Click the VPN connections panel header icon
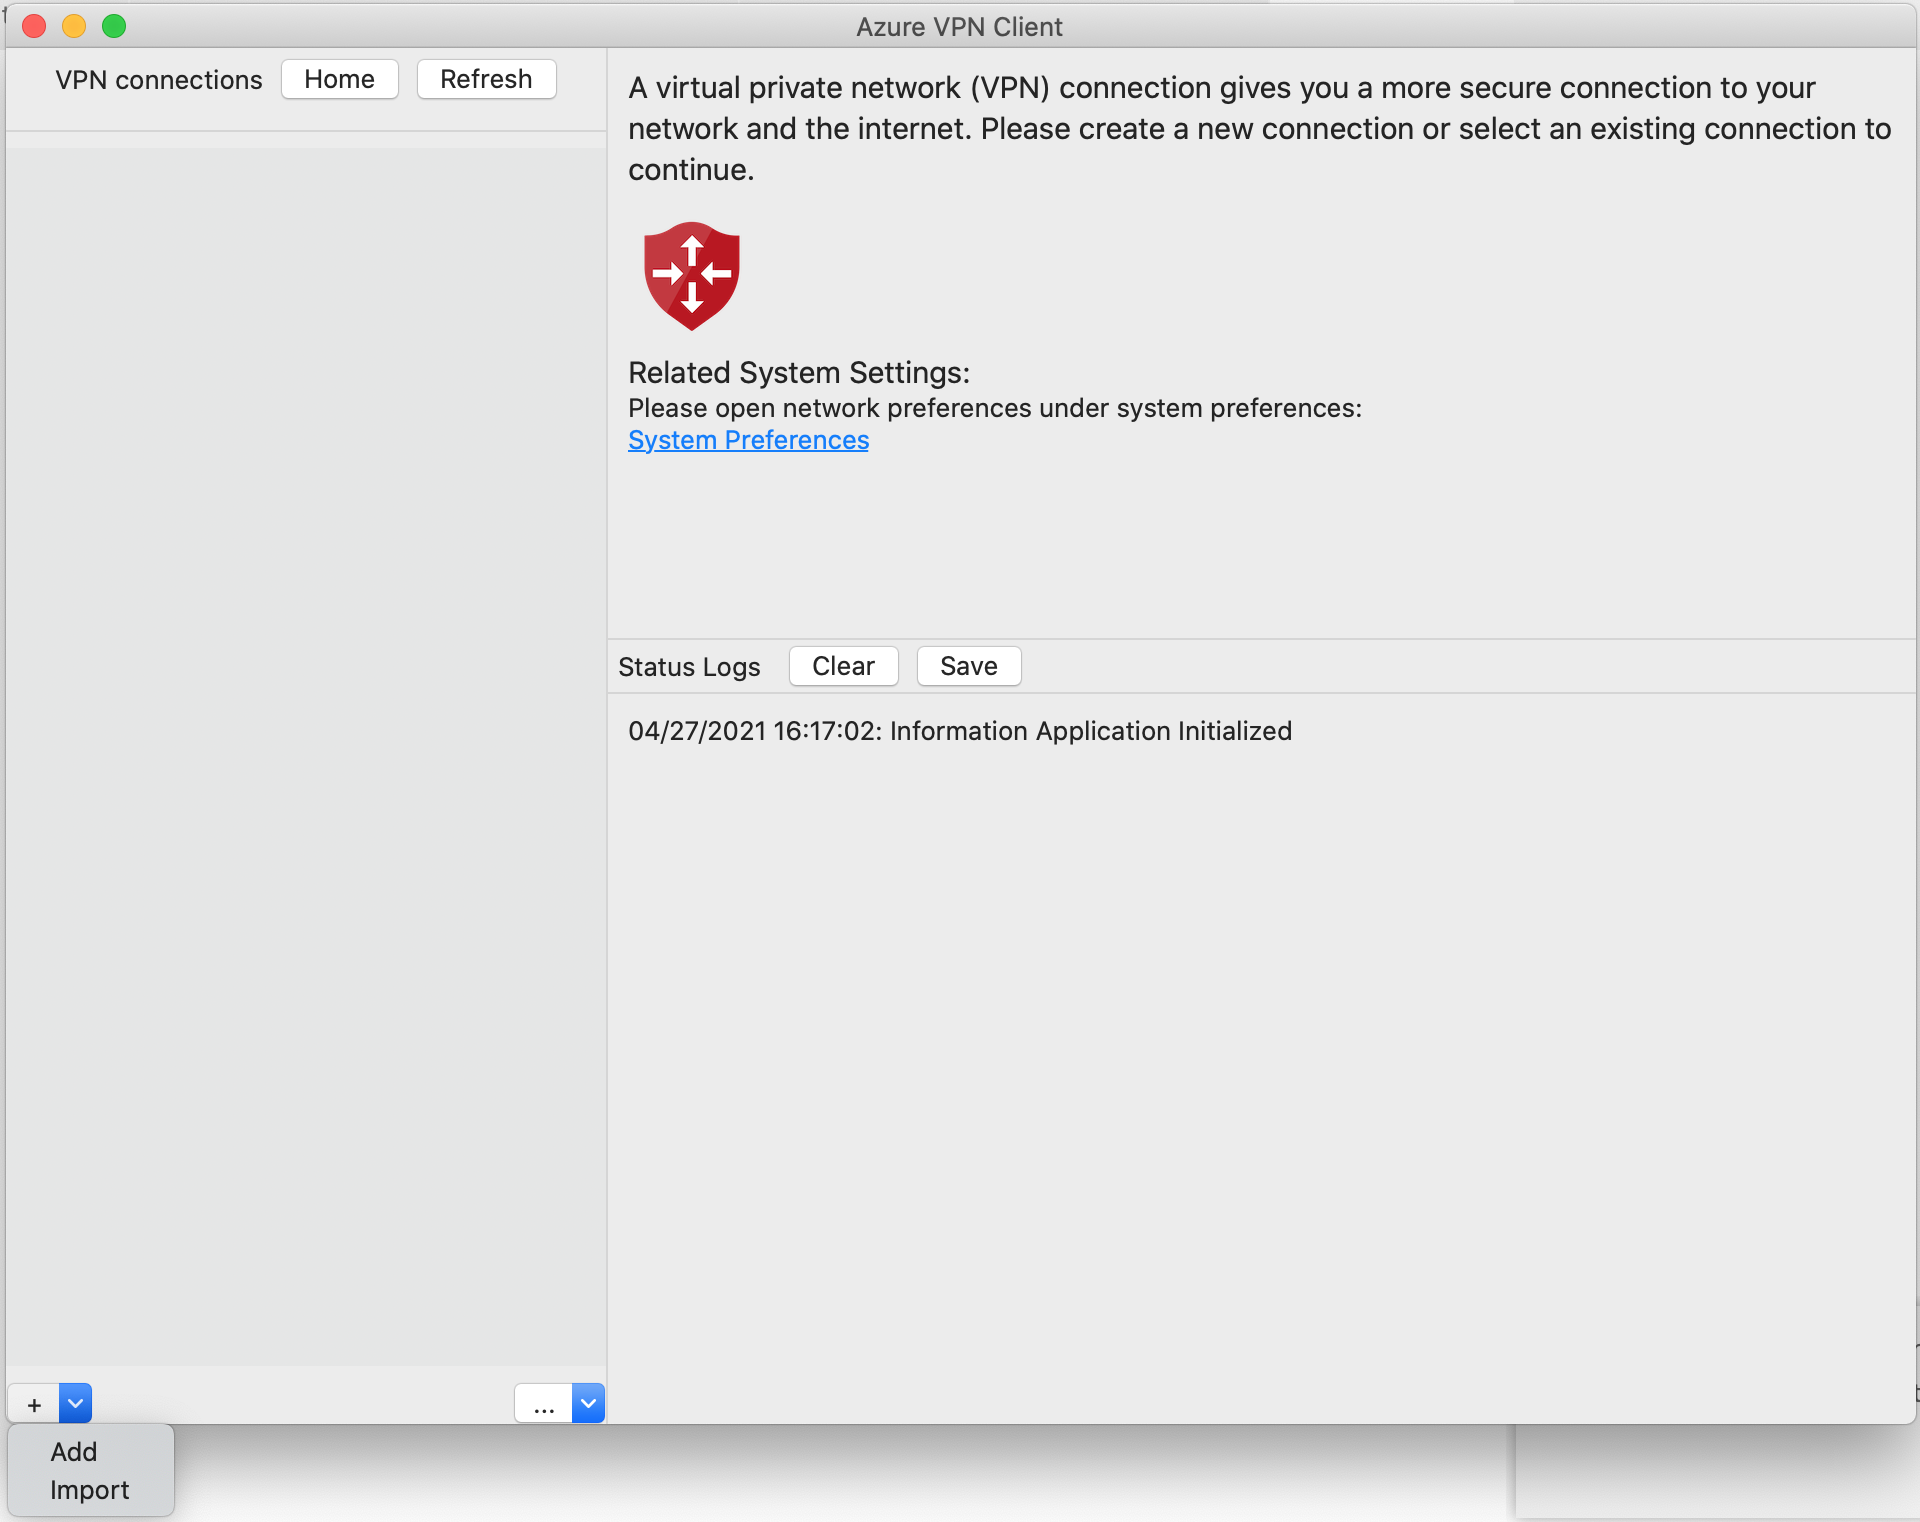This screenshot has width=1920, height=1522. point(157,78)
